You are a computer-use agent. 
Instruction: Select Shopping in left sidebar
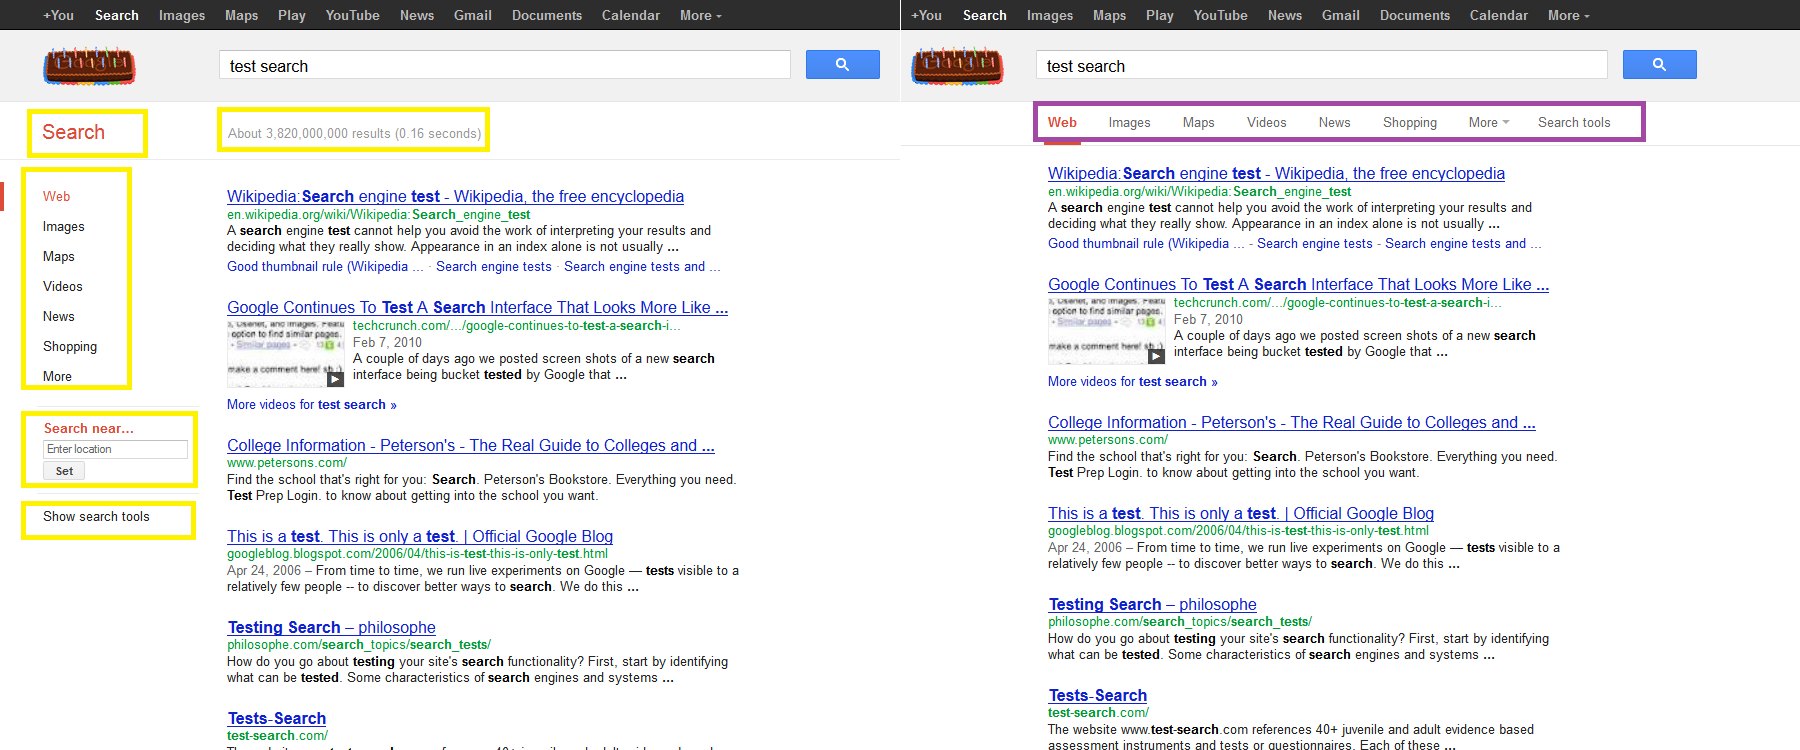click(x=70, y=346)
